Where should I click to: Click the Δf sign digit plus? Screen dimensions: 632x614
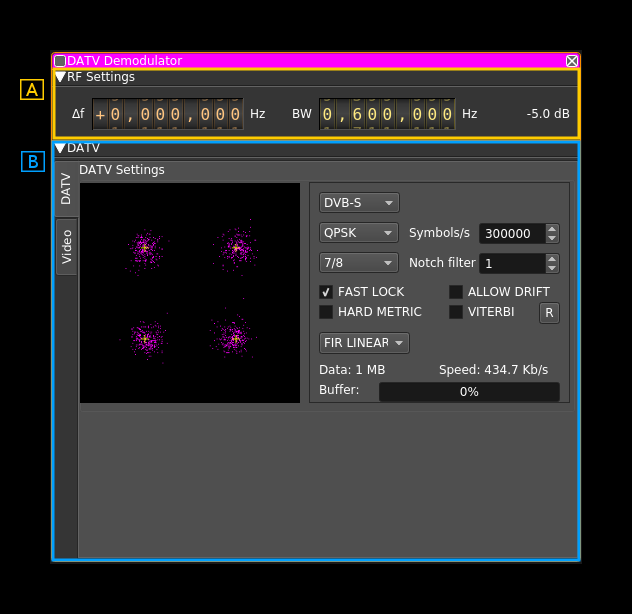click(100, 114)
